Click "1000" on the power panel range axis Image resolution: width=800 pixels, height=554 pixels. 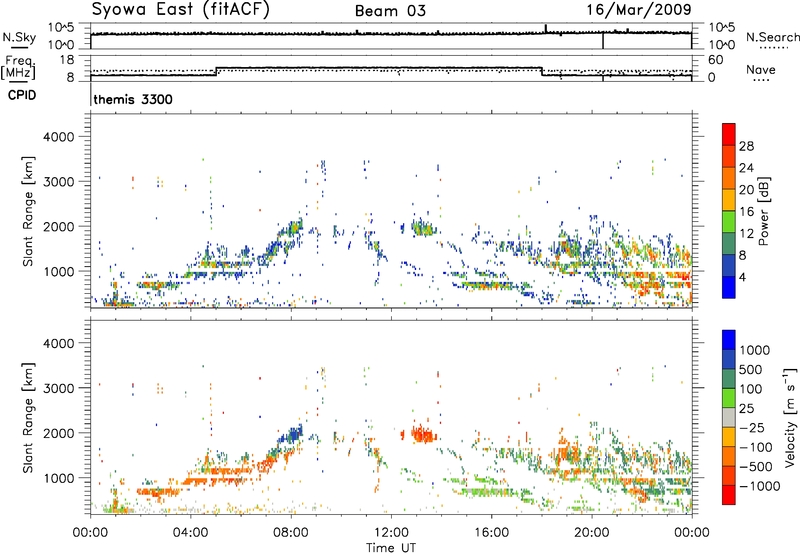pos(59,271)
